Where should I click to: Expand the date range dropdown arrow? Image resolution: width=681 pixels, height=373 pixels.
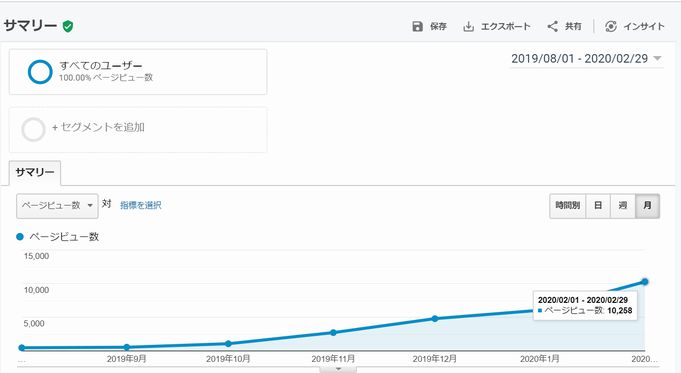[657, 58]
